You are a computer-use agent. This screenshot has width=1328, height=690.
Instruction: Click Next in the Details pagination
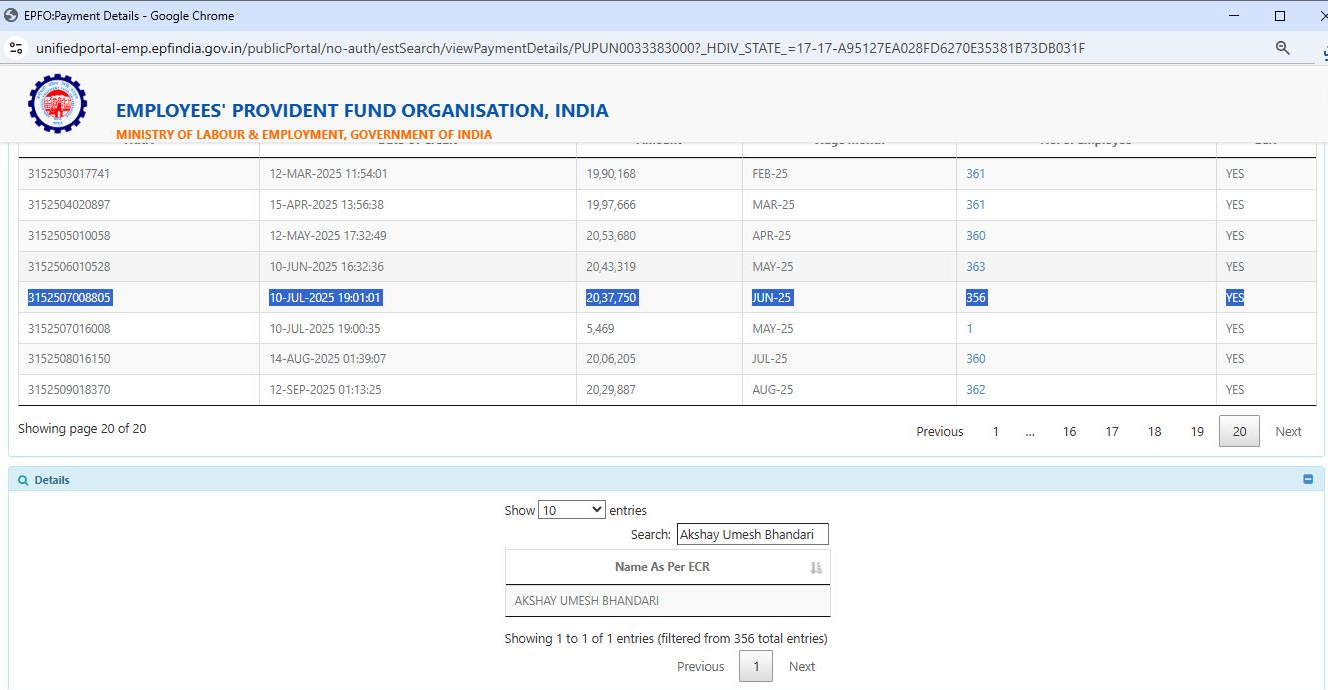tap(801, 667)
